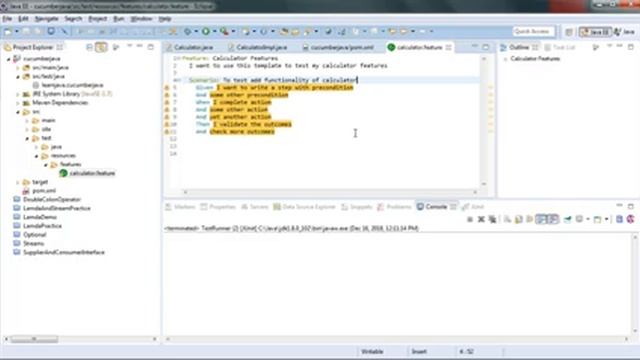640x360 pixels.
Task: Switch to the Java EE perspective
Action: pyautogui.click(x=595, y=32)
